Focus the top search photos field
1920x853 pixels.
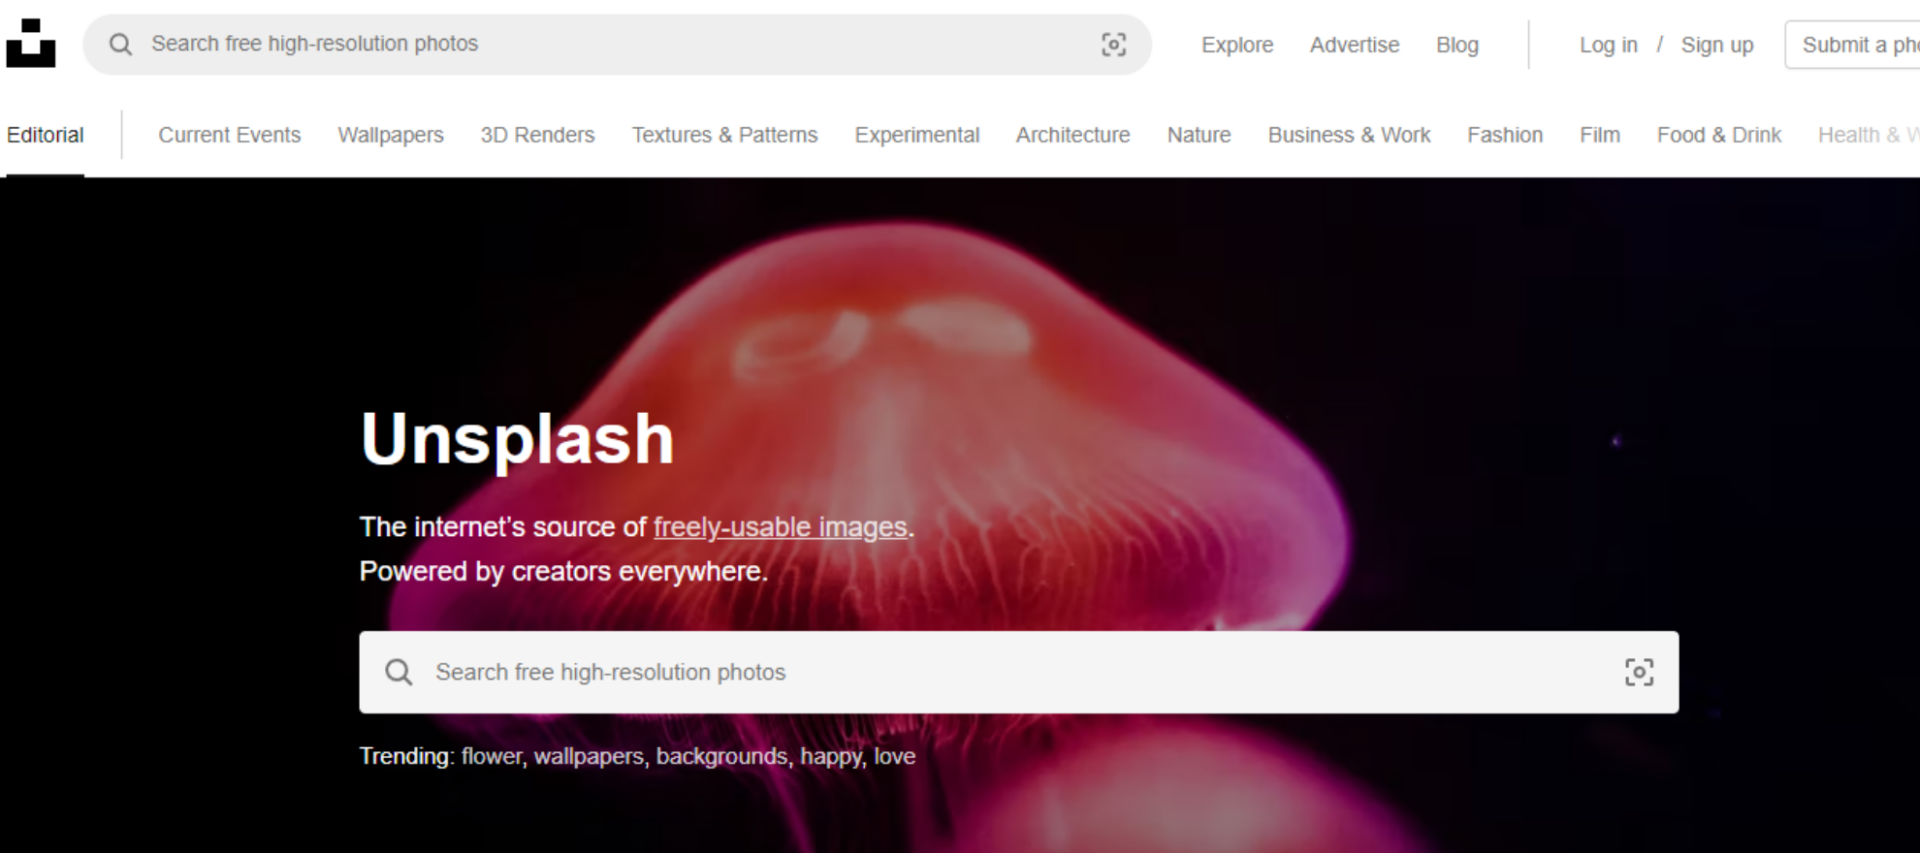[x=617, y=44]
